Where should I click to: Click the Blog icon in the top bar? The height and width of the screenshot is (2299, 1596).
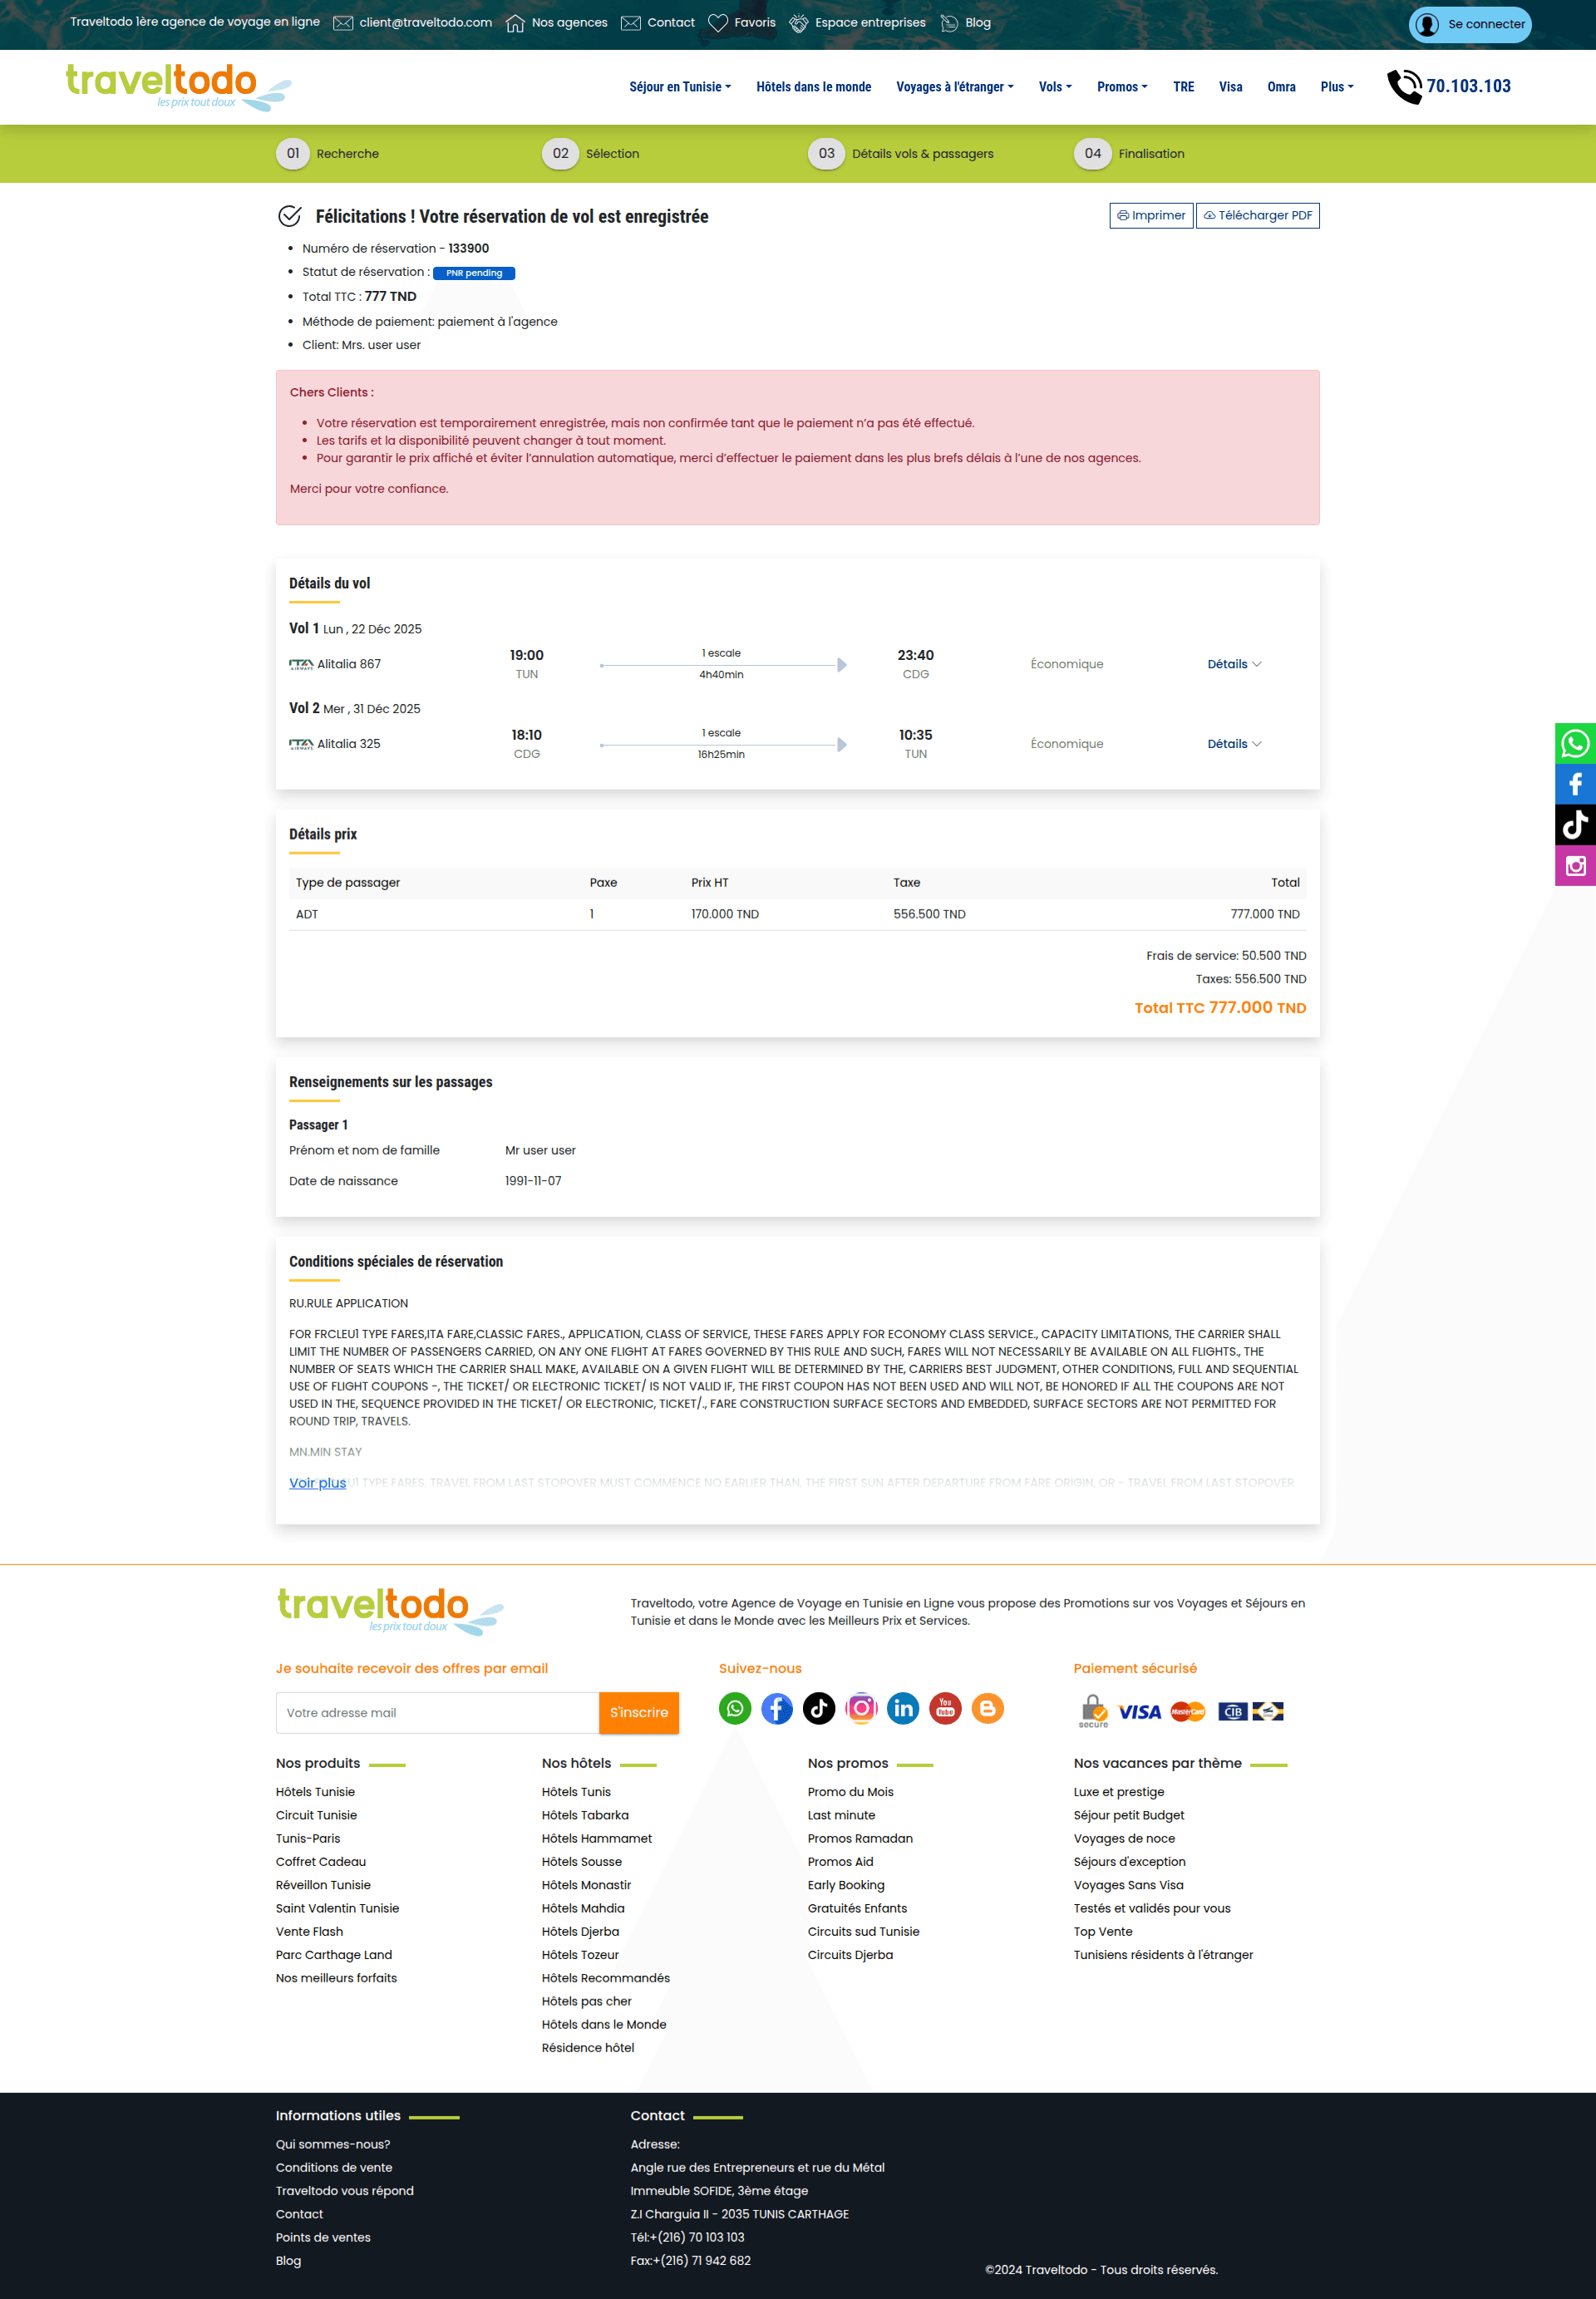(x=947, y=22)
